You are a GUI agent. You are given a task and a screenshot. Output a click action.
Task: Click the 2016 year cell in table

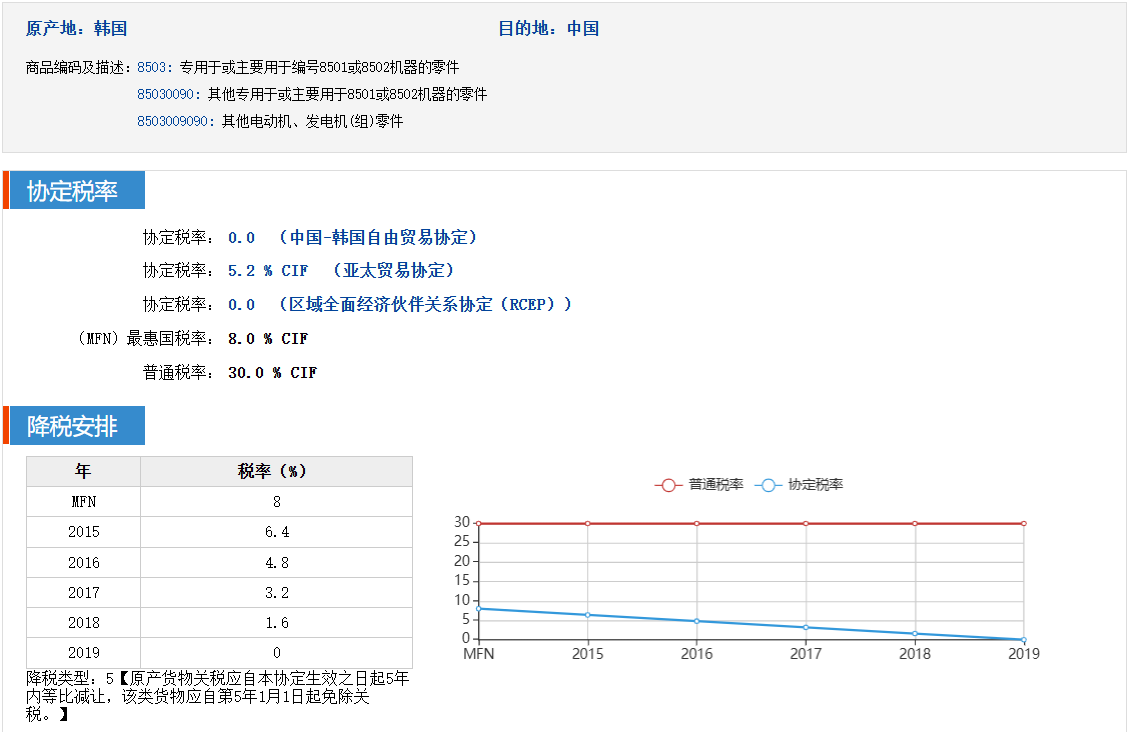84,563
